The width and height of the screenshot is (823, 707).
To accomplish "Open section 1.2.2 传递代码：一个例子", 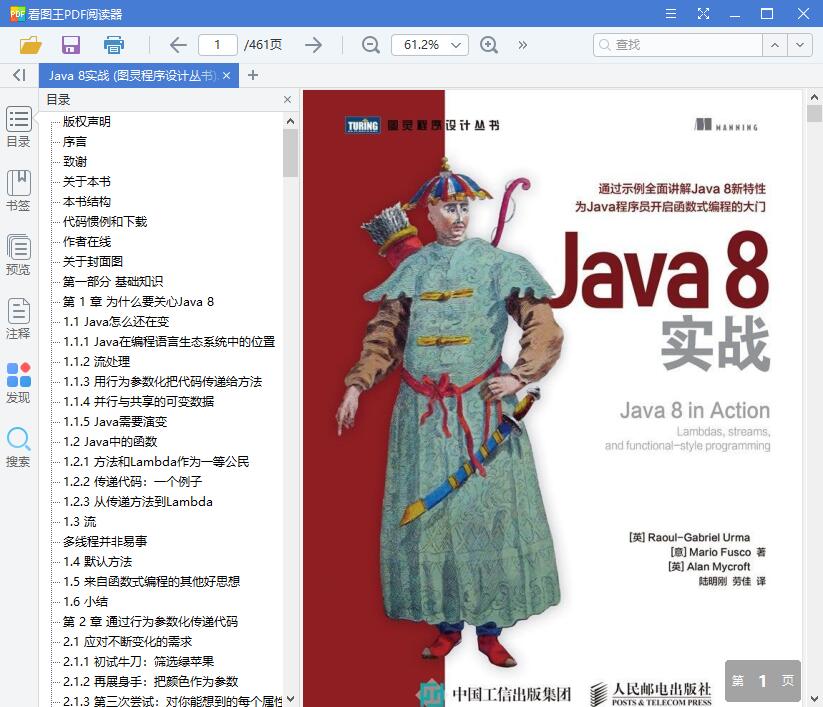I will coord(132,481).
